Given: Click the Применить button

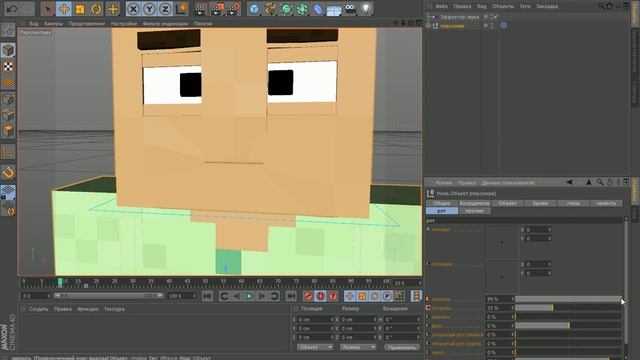Looking at the screenshot, I should [x=402, y=347].
